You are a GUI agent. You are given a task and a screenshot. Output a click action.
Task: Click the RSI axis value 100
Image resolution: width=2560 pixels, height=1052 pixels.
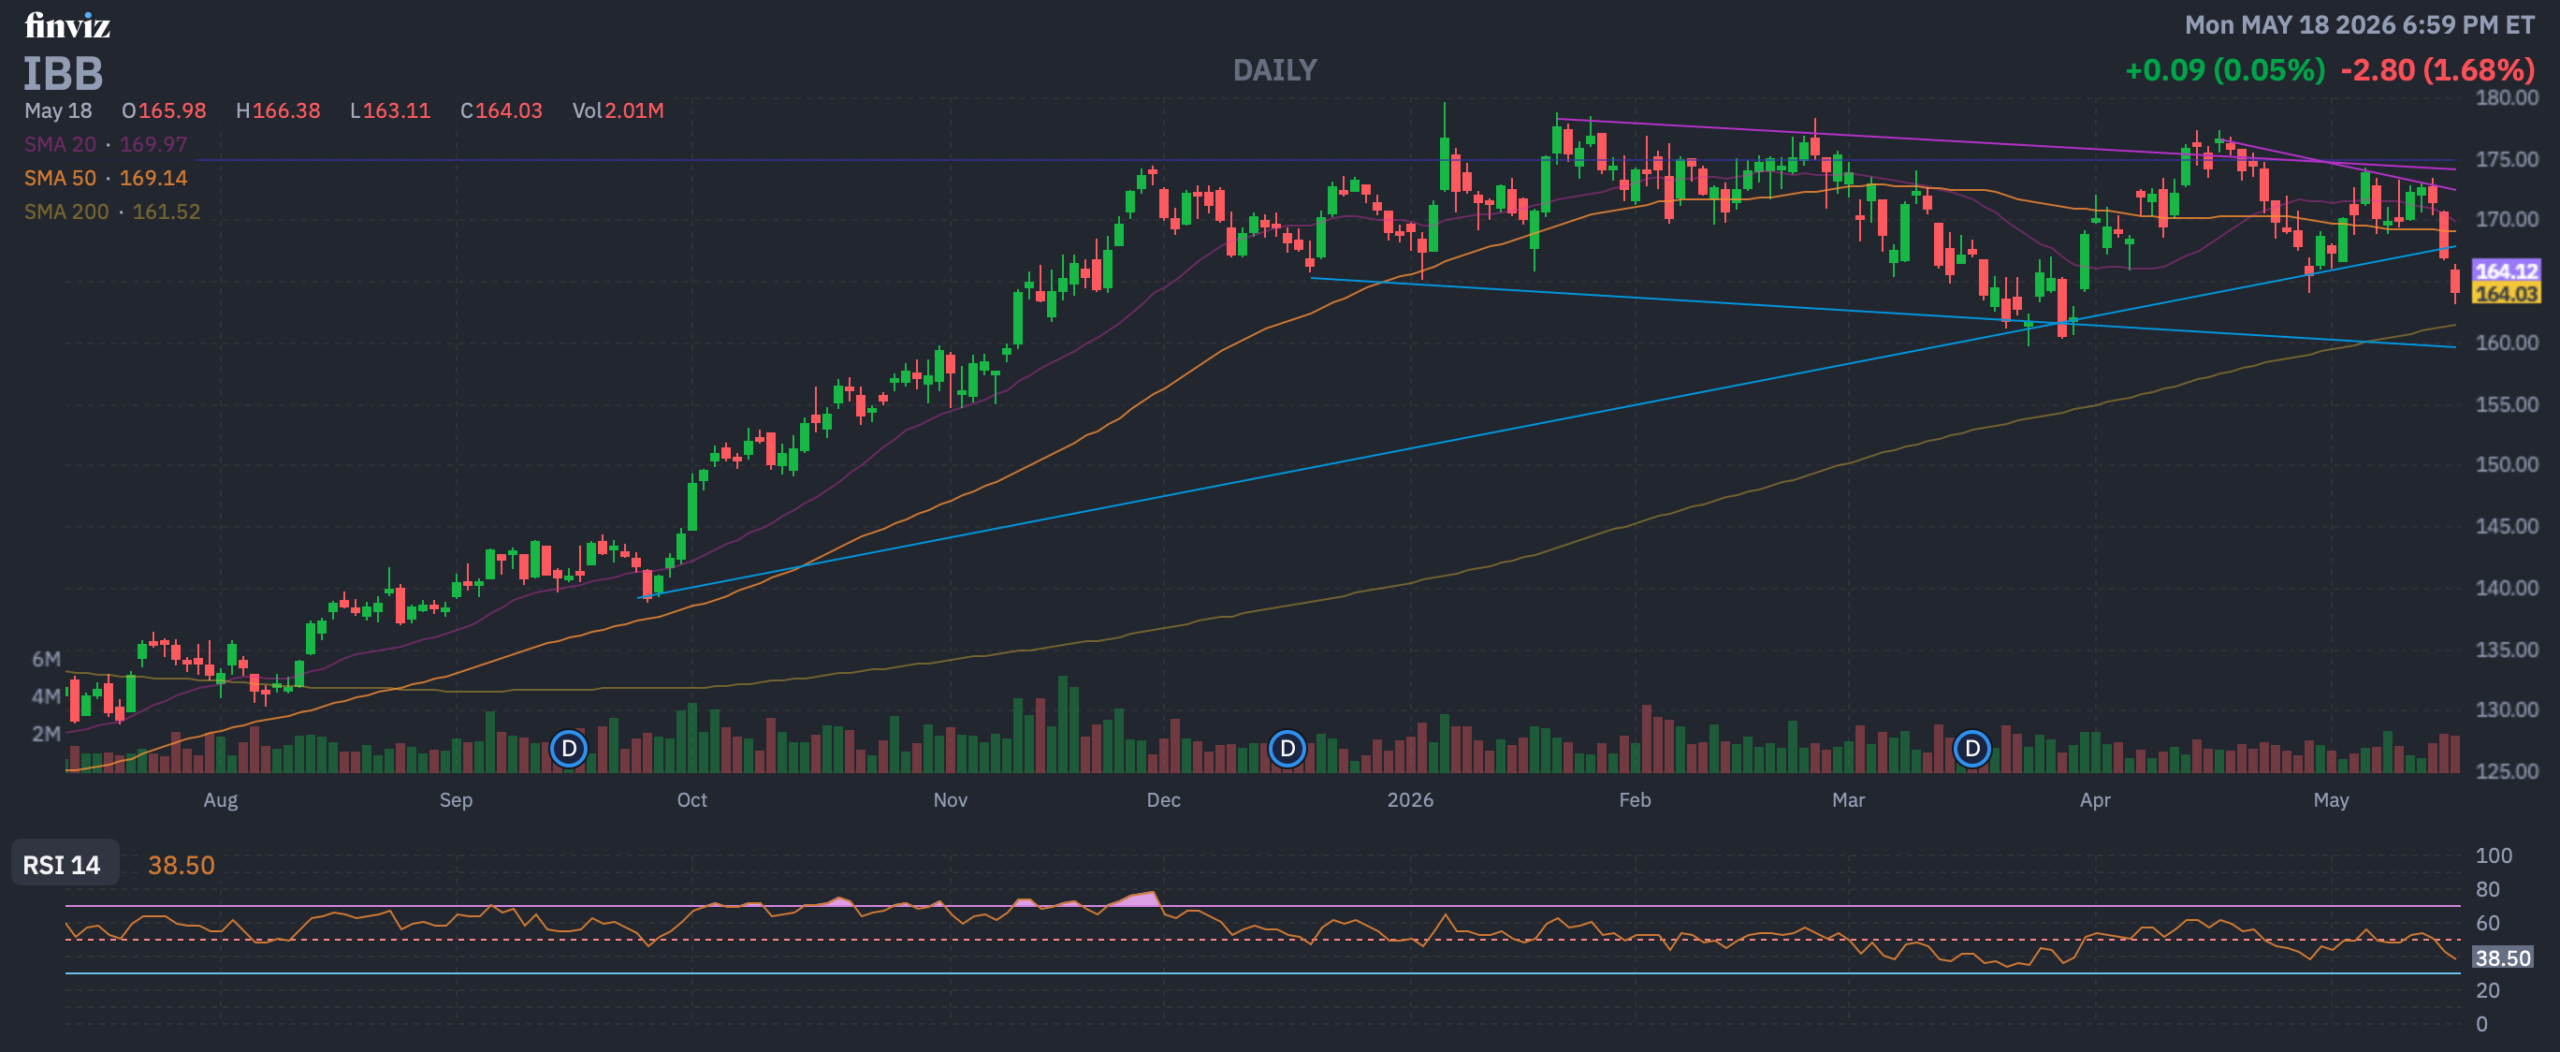click(x=2493, y=856)
